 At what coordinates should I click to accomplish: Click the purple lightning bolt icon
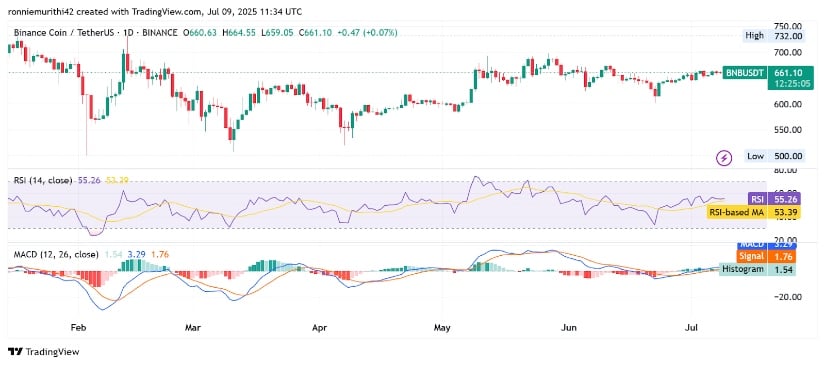pyautogui.click(x=725, y=157)
